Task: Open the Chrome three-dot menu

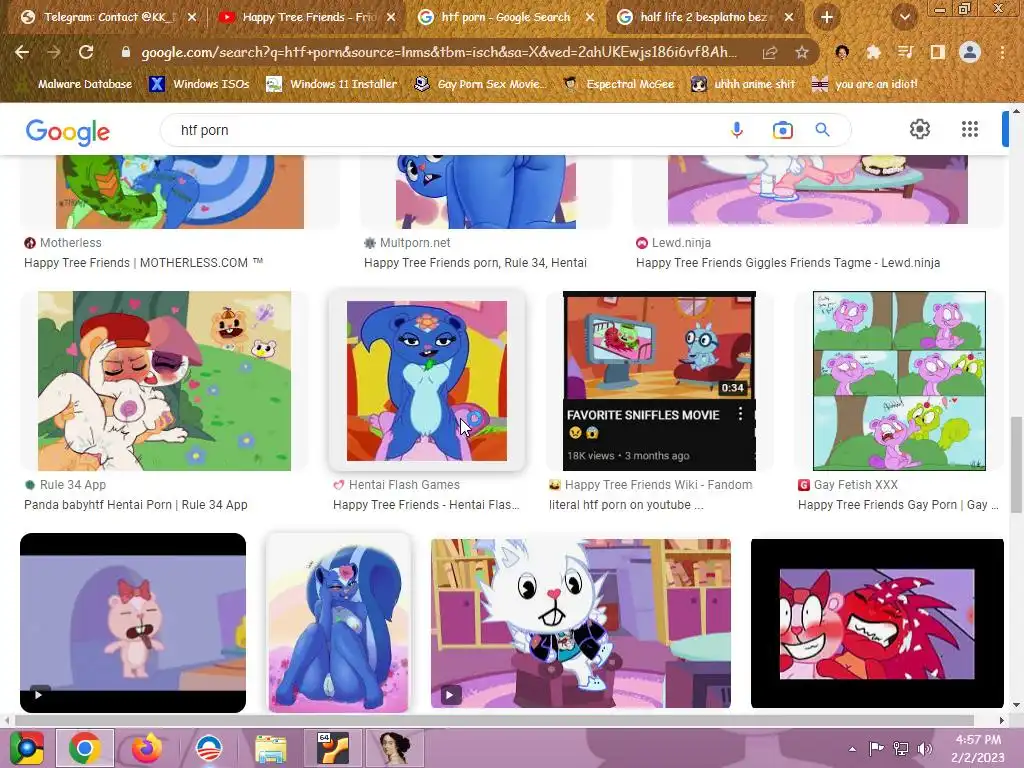Action: click(1002, 52)
